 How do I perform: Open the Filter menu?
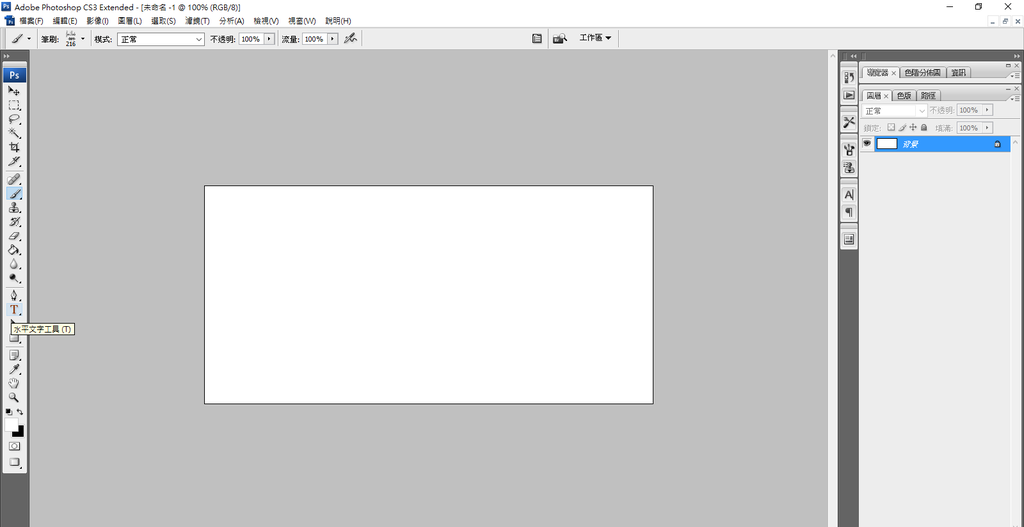click(x=197, y=21)
